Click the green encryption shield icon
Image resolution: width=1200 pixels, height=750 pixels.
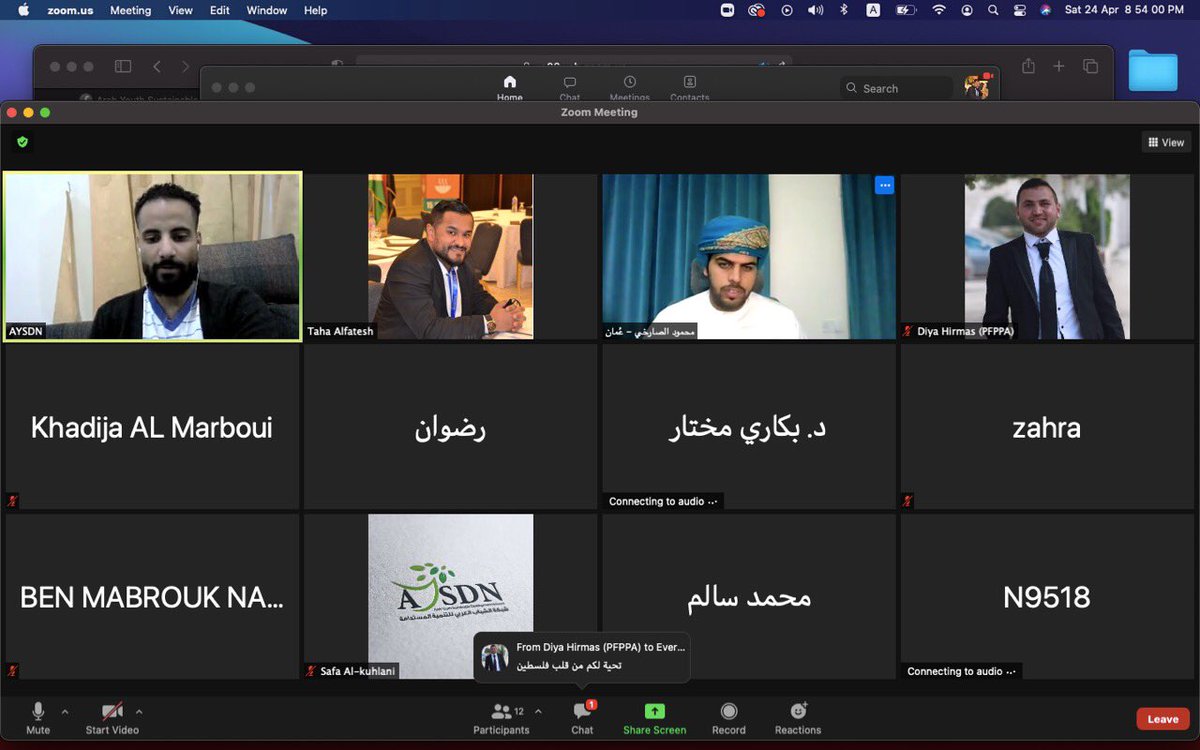22,142
